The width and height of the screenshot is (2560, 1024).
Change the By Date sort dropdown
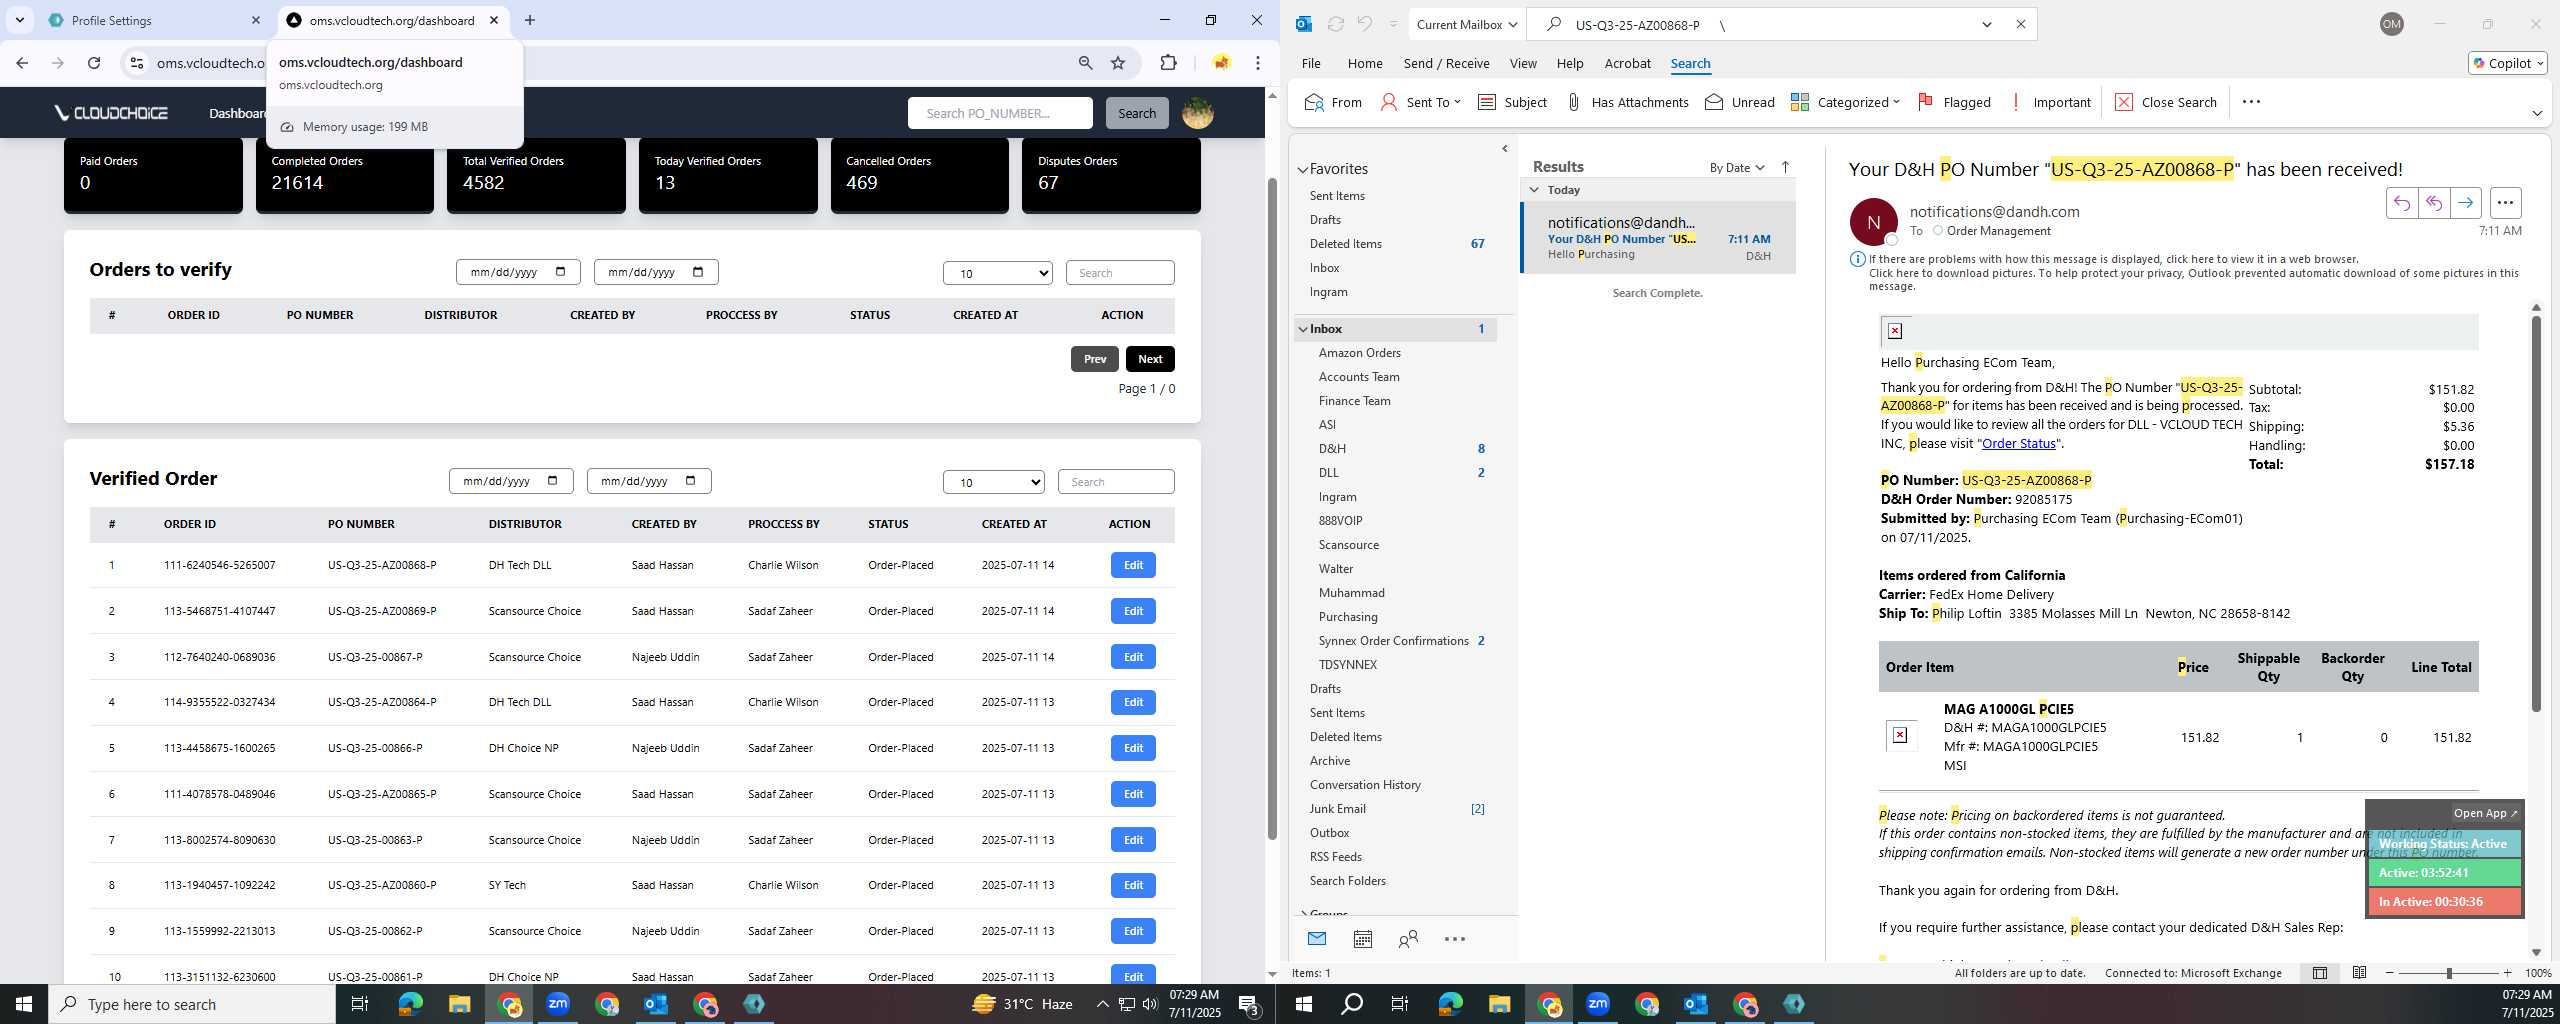click(1737, 167)
